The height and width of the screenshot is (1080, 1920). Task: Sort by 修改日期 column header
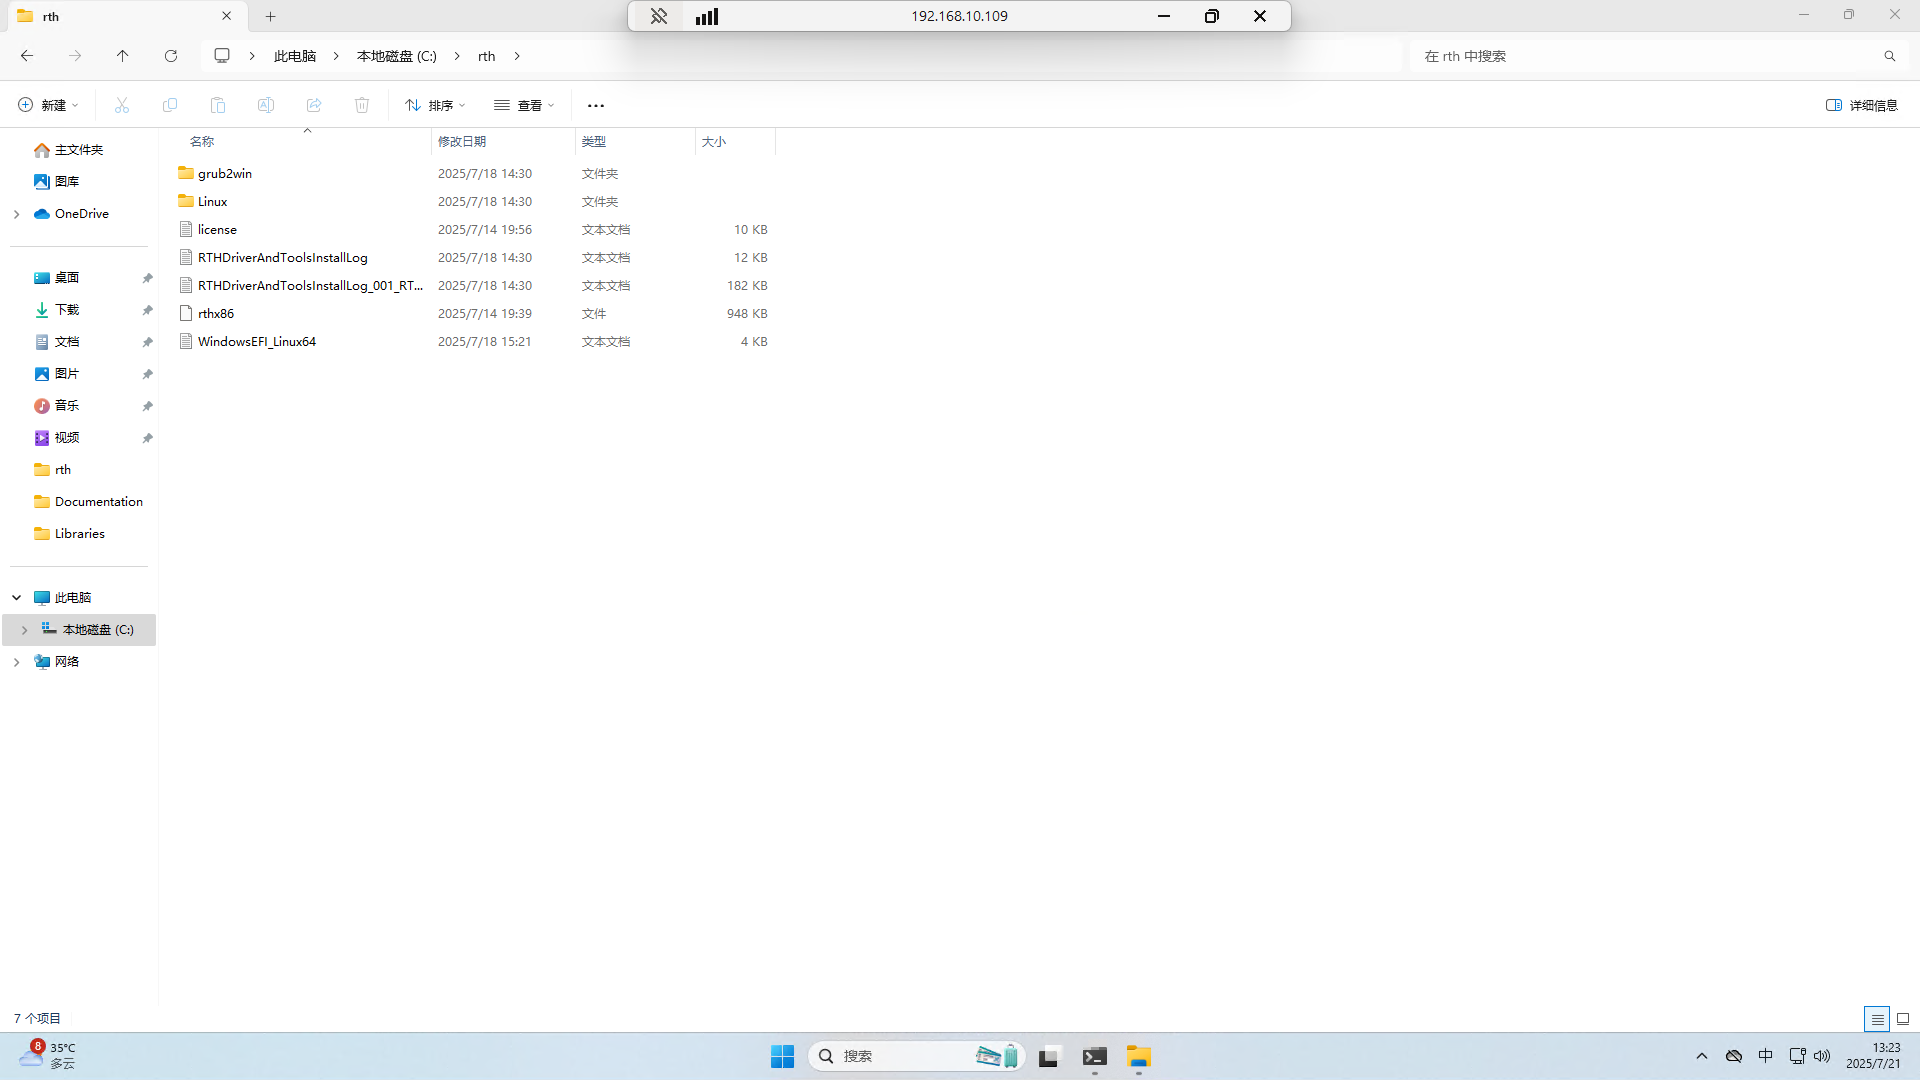point(462,142)
